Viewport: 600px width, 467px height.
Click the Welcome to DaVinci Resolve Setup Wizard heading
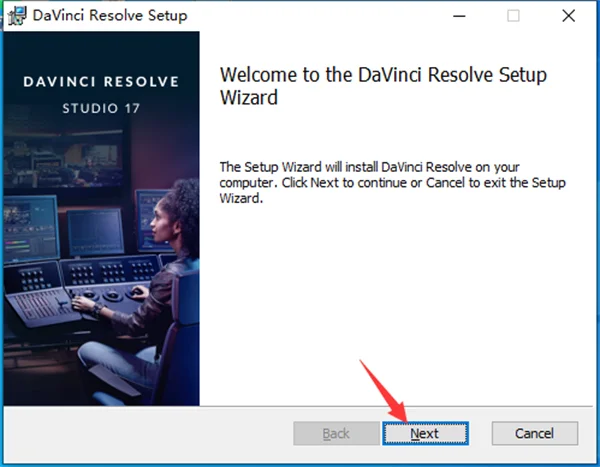pos(383,86)
